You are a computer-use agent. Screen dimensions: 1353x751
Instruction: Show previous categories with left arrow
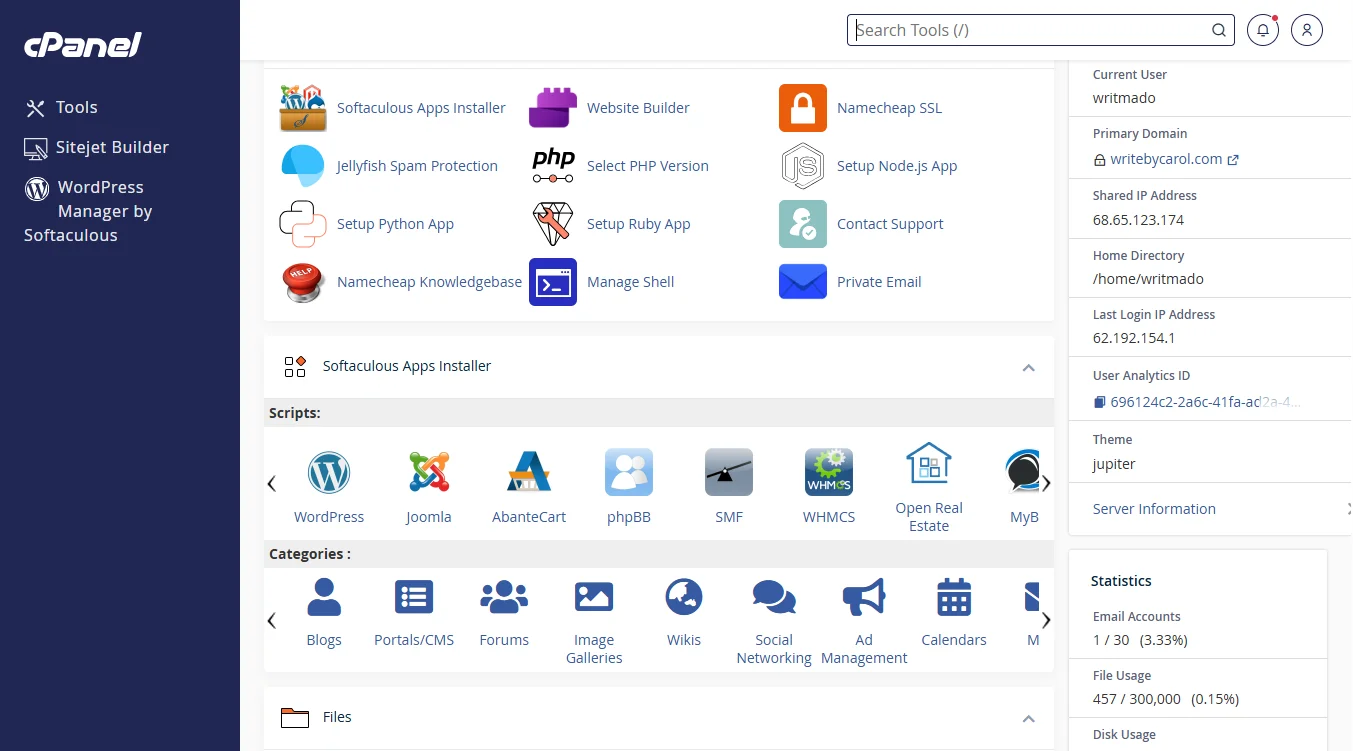(271, 620)
